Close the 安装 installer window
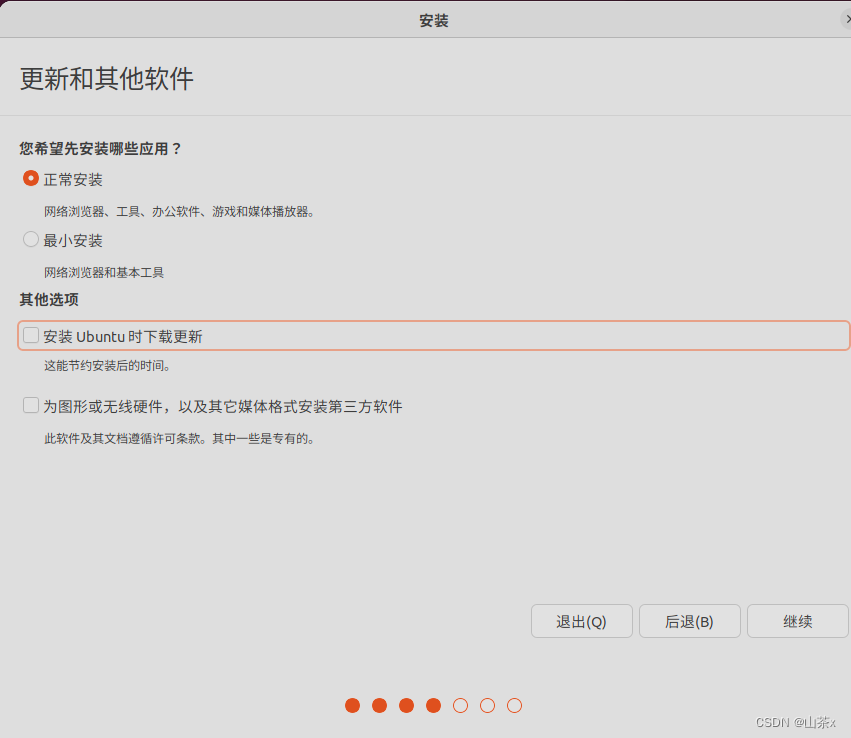This screenshot has height=738, width=851. tap(846, 19)
